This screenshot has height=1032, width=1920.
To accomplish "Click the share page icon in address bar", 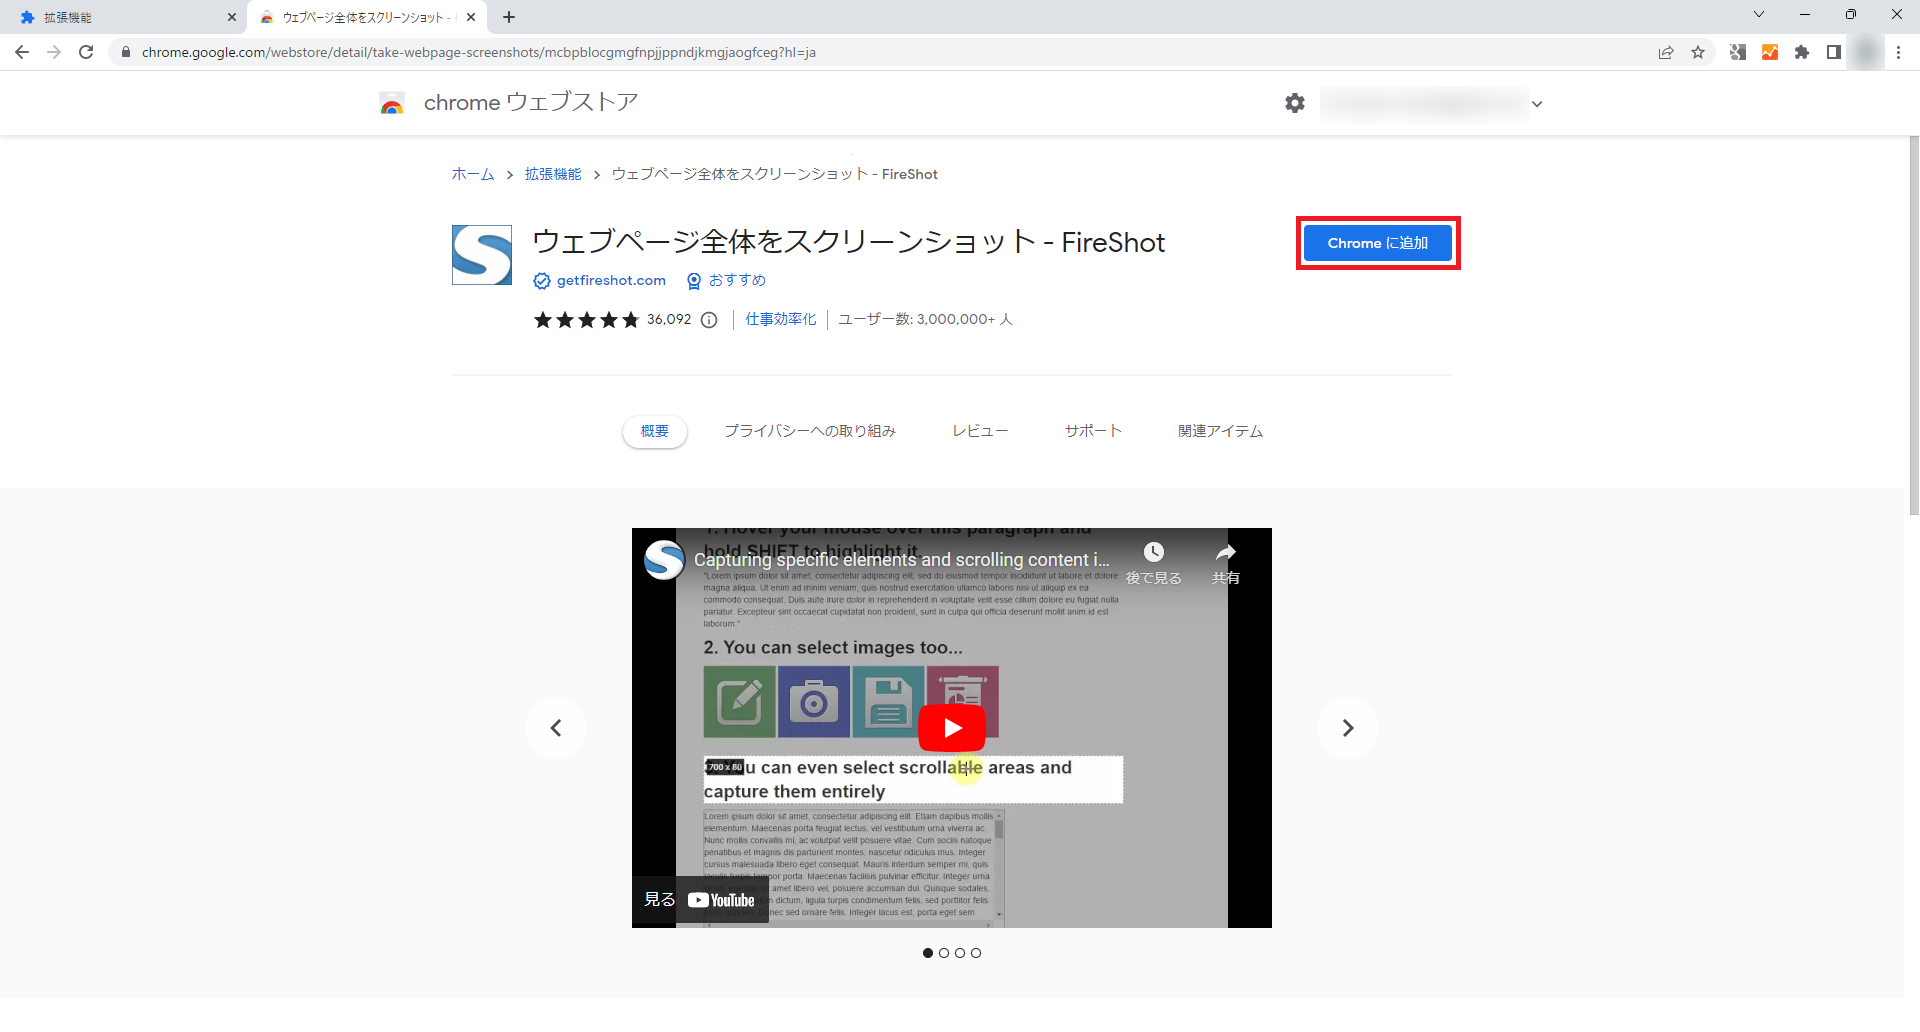I will pyautogui.click(x=1666, y=52).
